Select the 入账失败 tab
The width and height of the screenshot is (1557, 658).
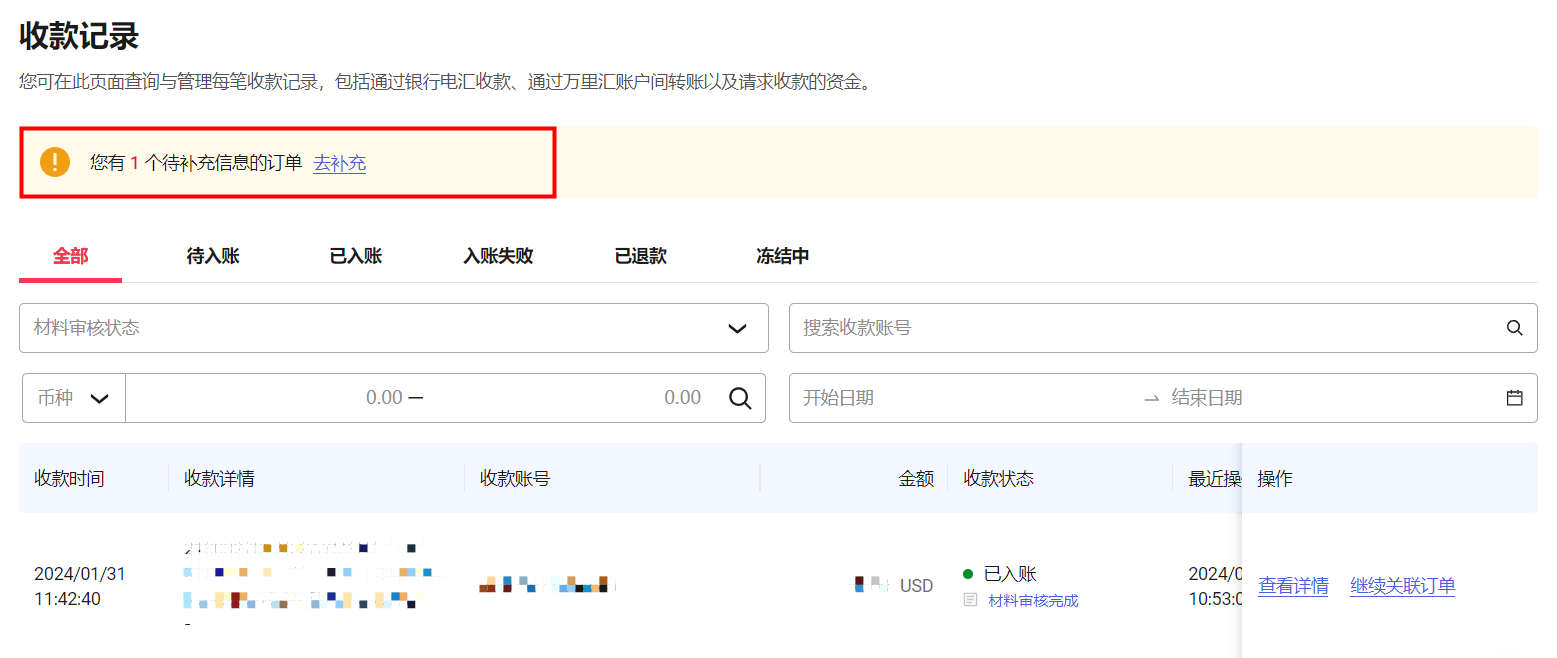coord(498,256)
